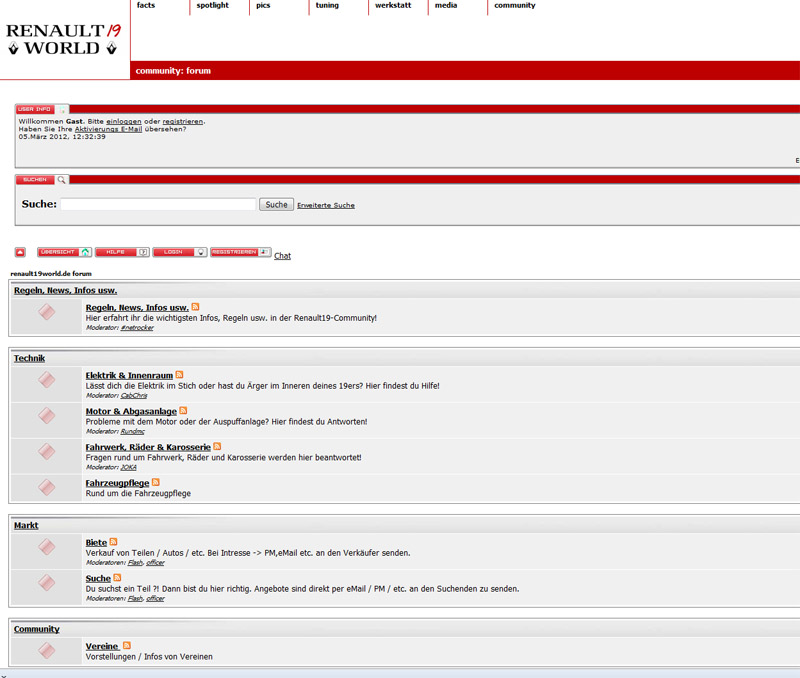Viewport: 800px width, 678px height.
Task: Open the Chat link
Action: pyautogui.click(x=282, y=256)
